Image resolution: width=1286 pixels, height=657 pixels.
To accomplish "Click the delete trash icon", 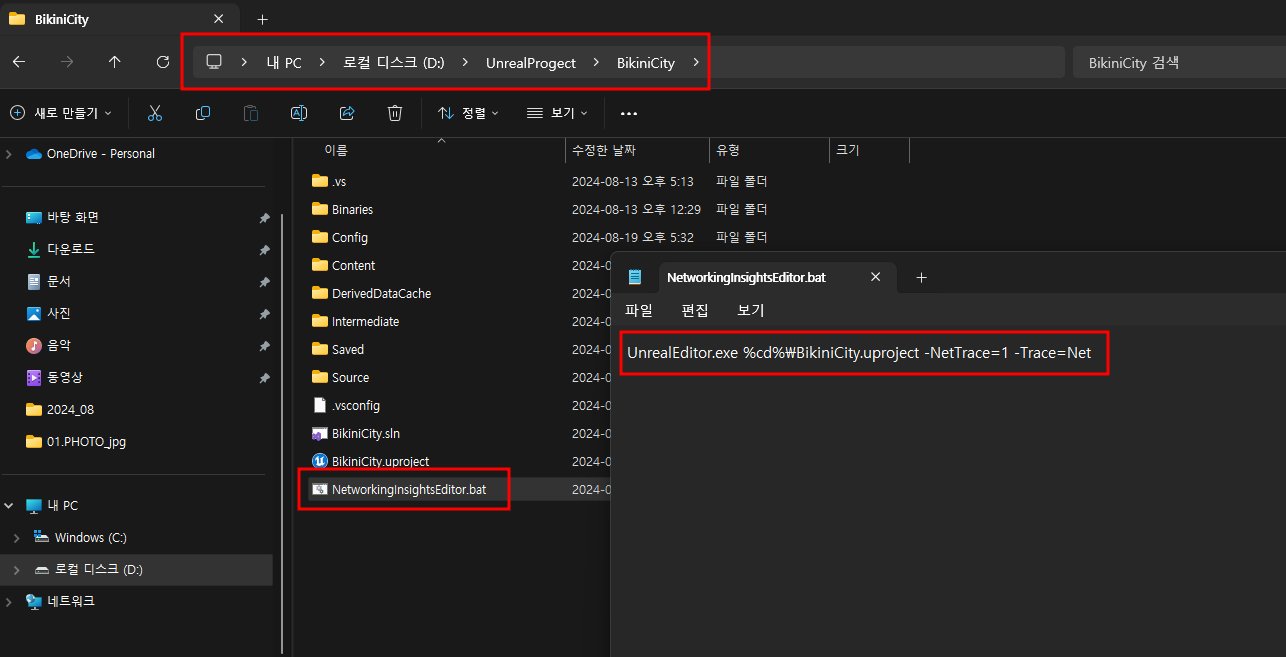I will tap(395, 113).
